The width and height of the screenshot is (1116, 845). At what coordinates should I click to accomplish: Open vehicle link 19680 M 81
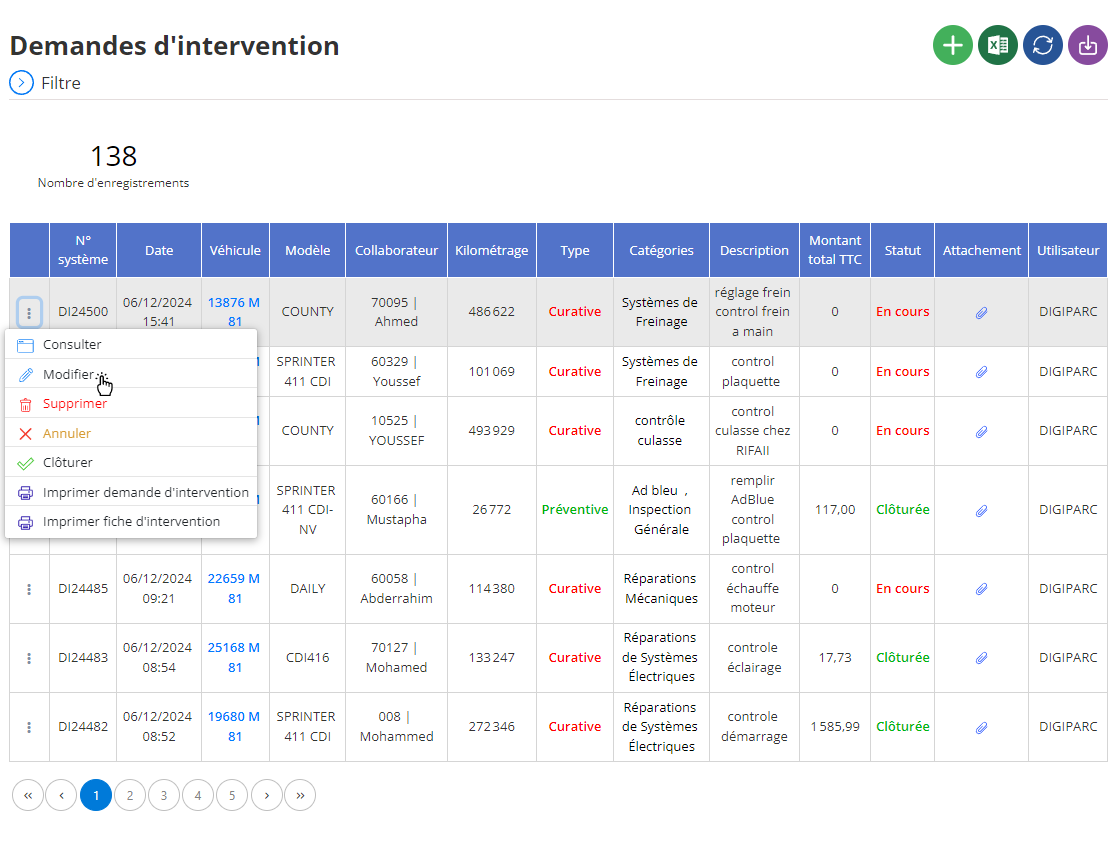point(234,727)
